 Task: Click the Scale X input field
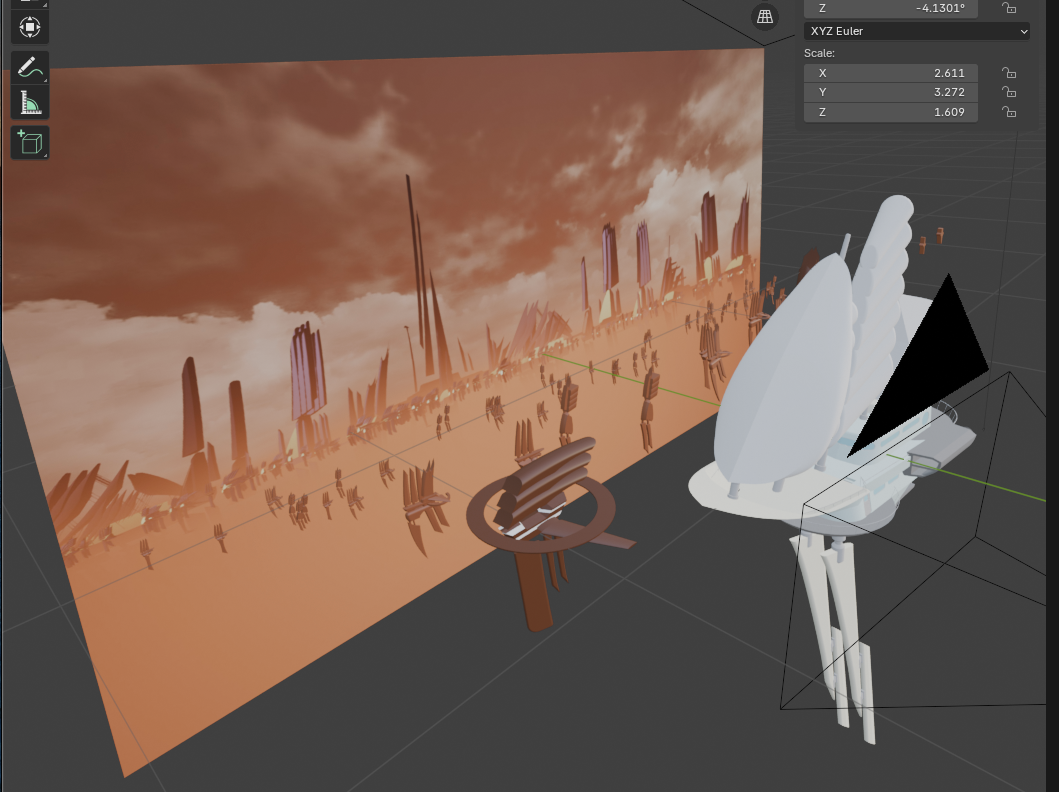pos(890,73)
